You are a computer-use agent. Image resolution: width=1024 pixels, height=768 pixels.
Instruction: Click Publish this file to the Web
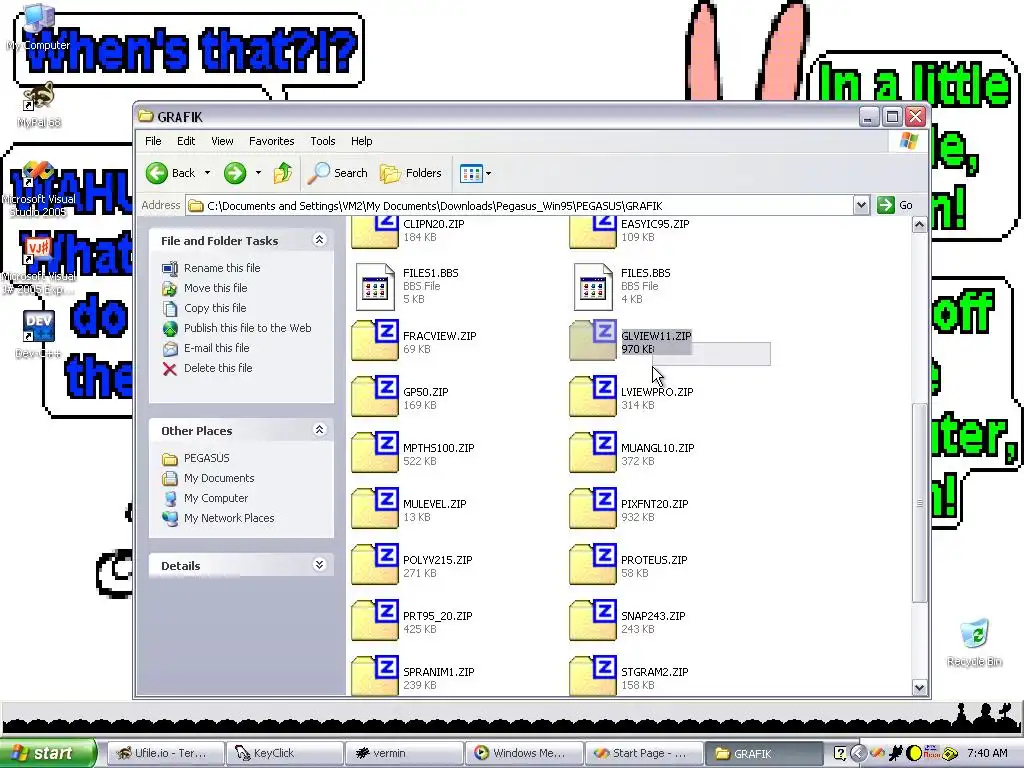pyautogui.click(x=248, y=328)
